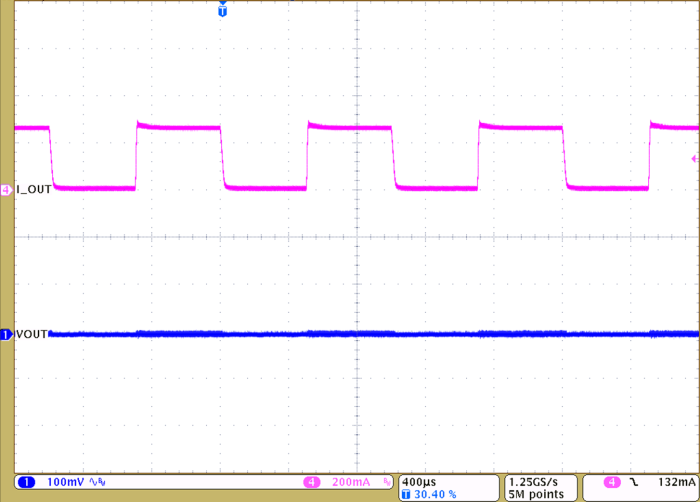This screenshot has width=700, height=502.
Task: Click the channel 1 AC coupling icon
Action: pos(96,482)
